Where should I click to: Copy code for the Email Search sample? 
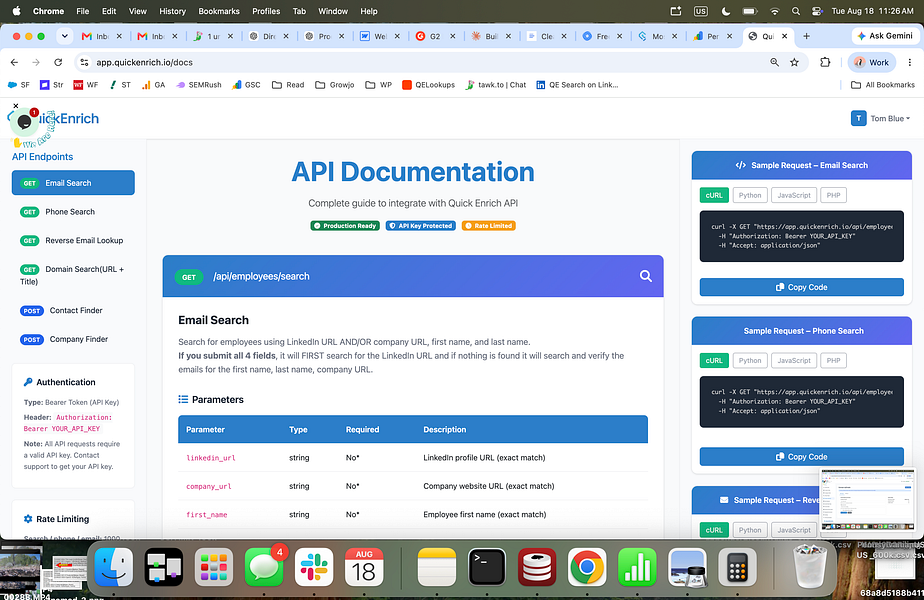801,287
